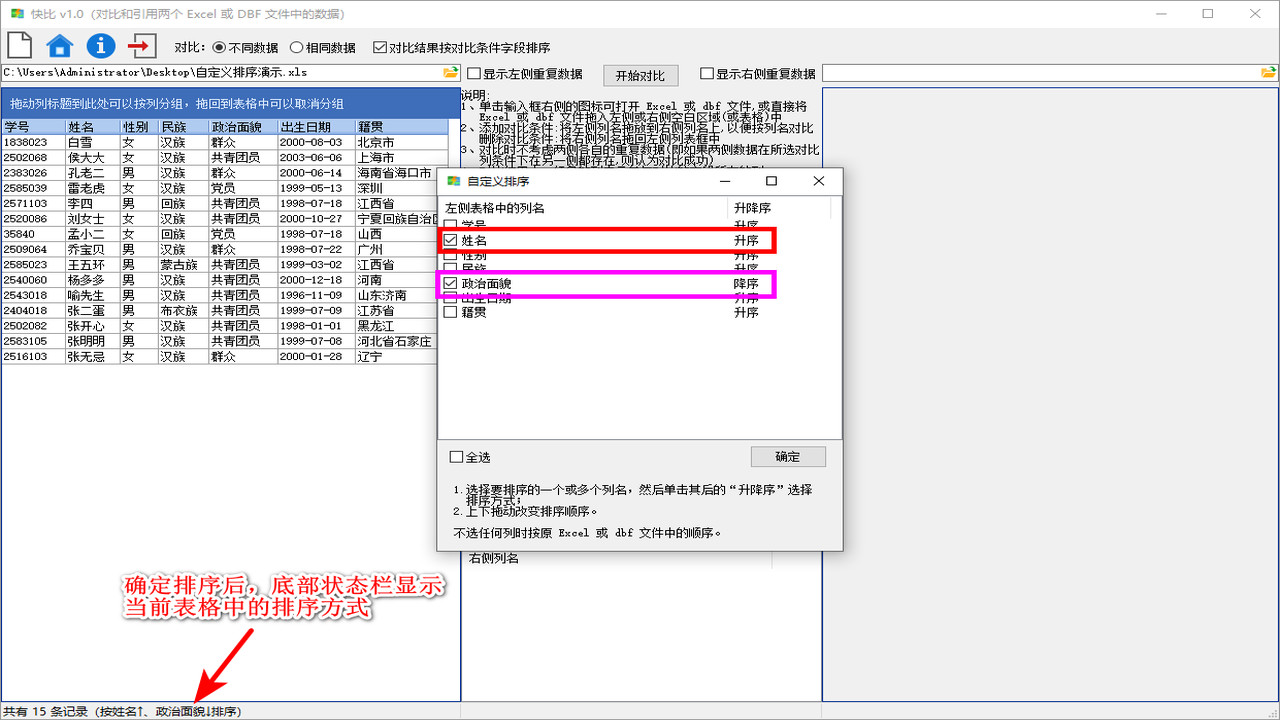Open folder icon beside right file panel

tap(1267, 72)
